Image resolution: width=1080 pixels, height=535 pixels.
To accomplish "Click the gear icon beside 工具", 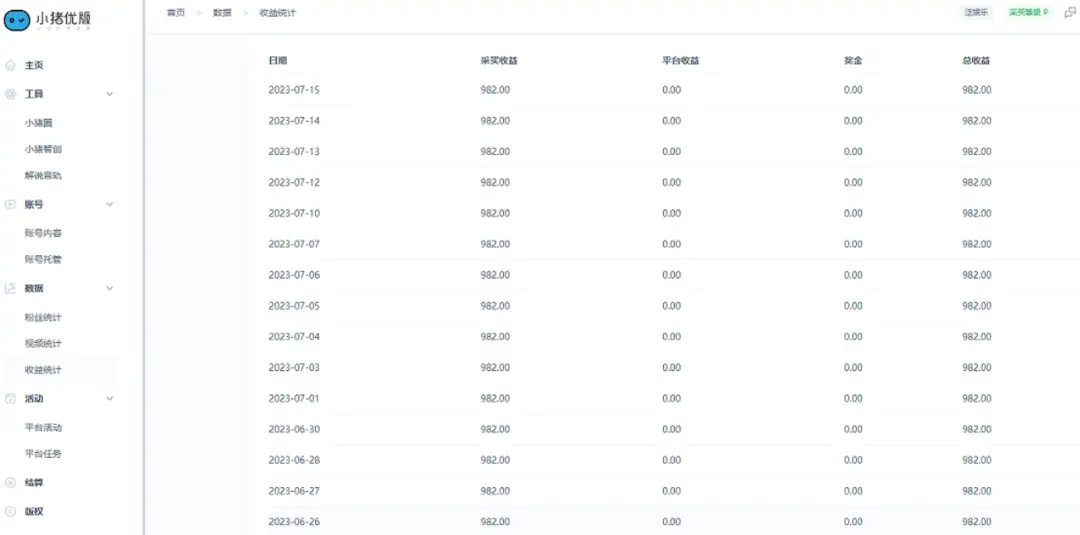I will click(11, 94).
